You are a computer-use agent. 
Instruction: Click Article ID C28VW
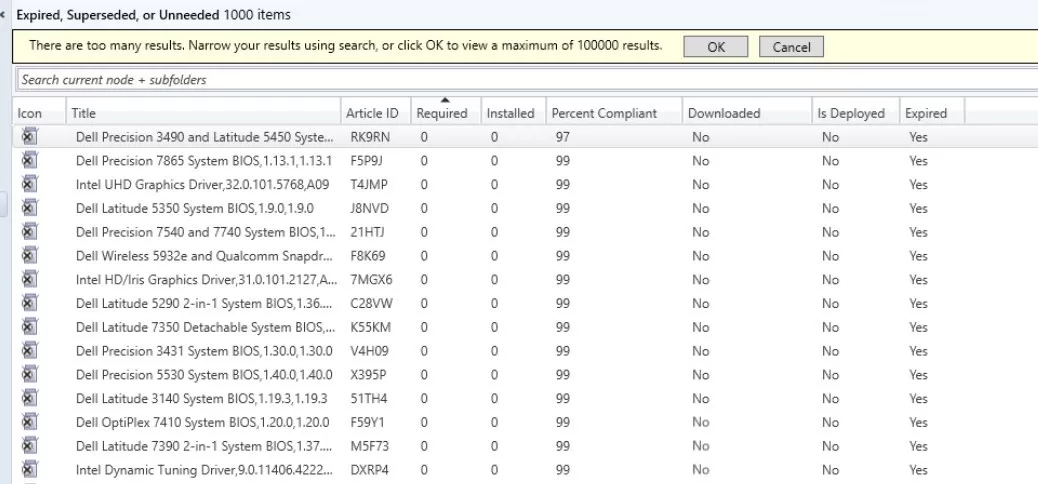pyautogui.click(x=371, y=304)
